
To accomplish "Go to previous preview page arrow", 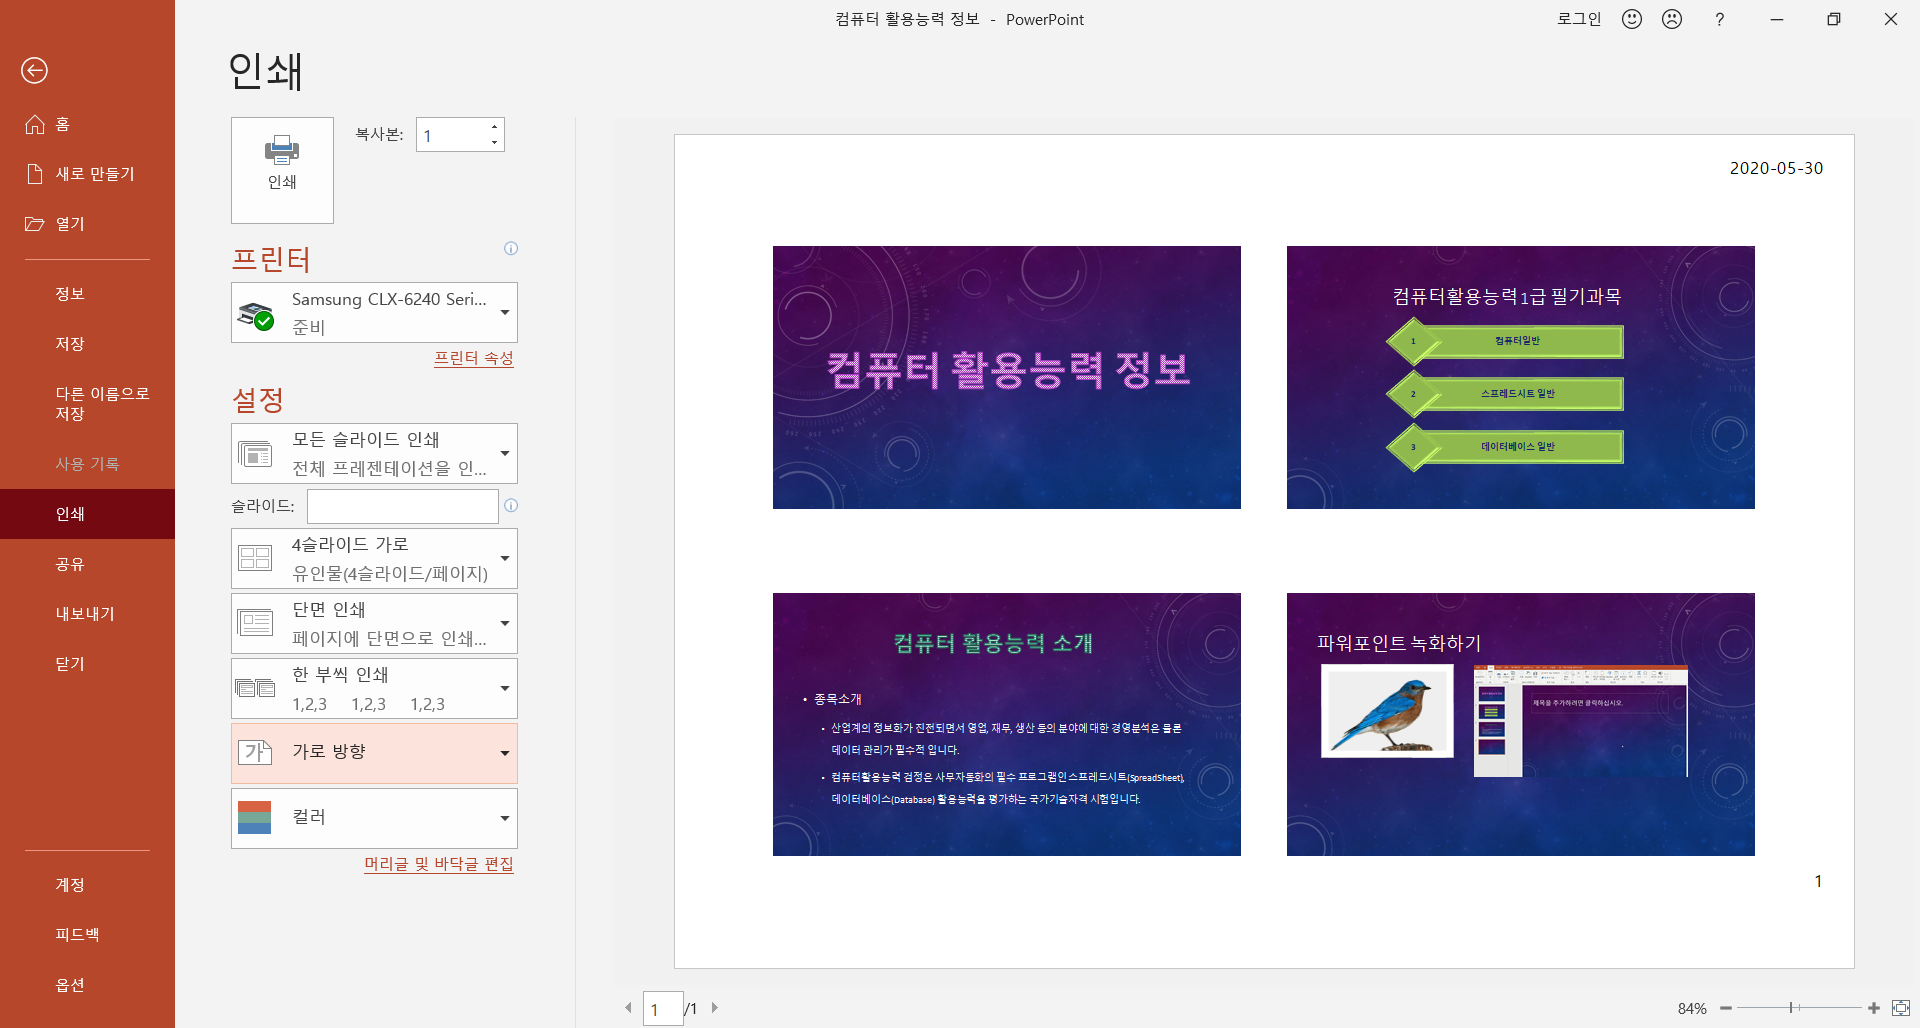I will pos(628,1008).
